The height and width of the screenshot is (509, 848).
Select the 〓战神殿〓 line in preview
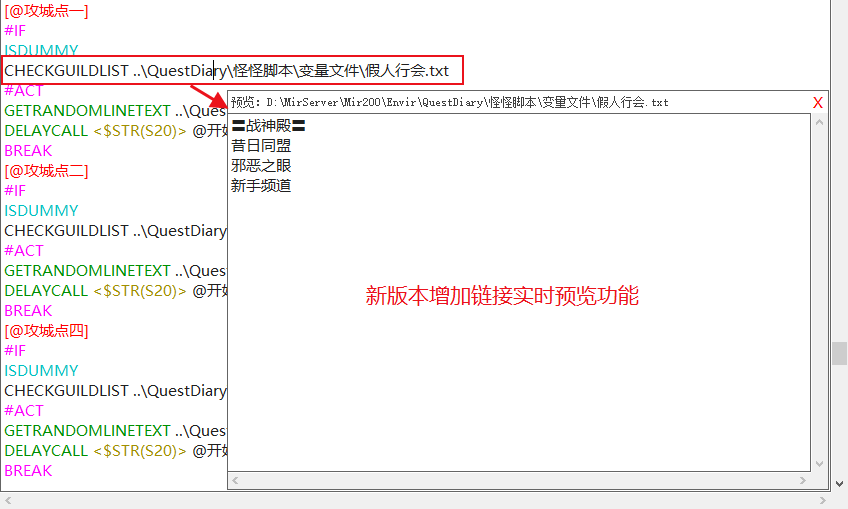coord(268,126)
